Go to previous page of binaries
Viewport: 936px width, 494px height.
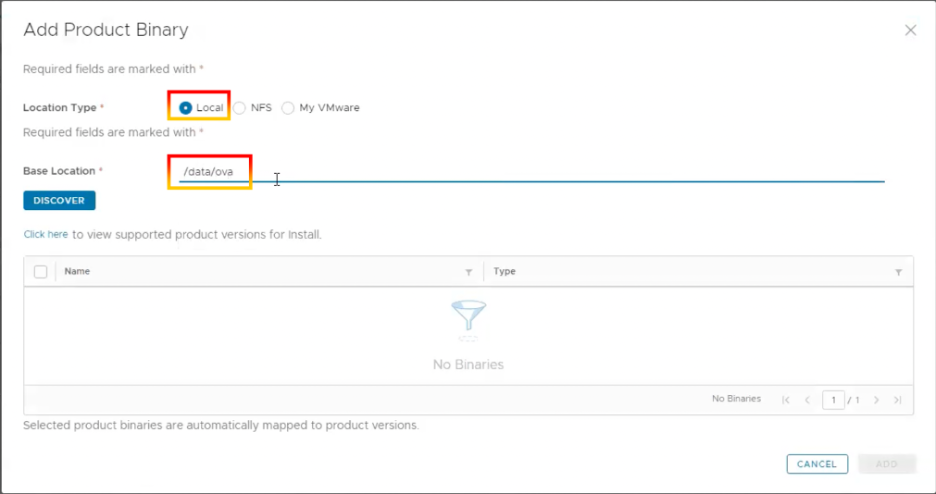click(808, 400)
